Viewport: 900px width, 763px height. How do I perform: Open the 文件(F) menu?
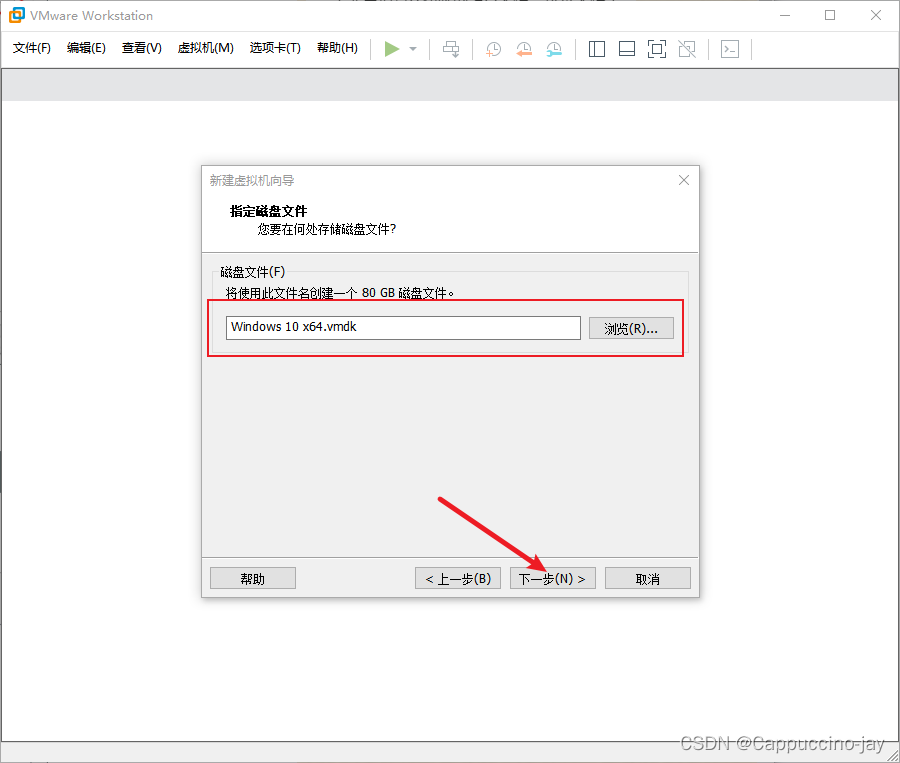point(32,48)
